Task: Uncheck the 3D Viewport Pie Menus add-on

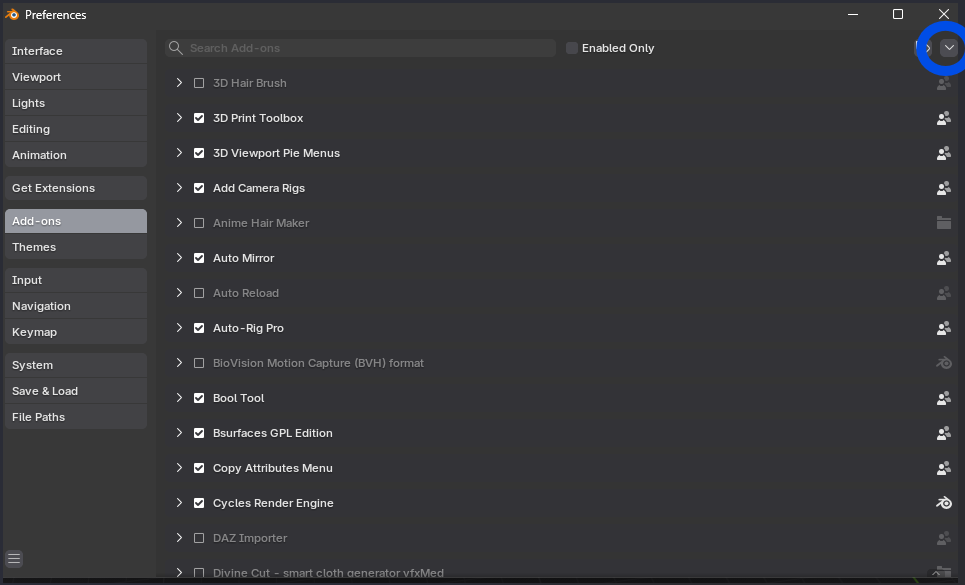Action: click(x=199, y=153)
